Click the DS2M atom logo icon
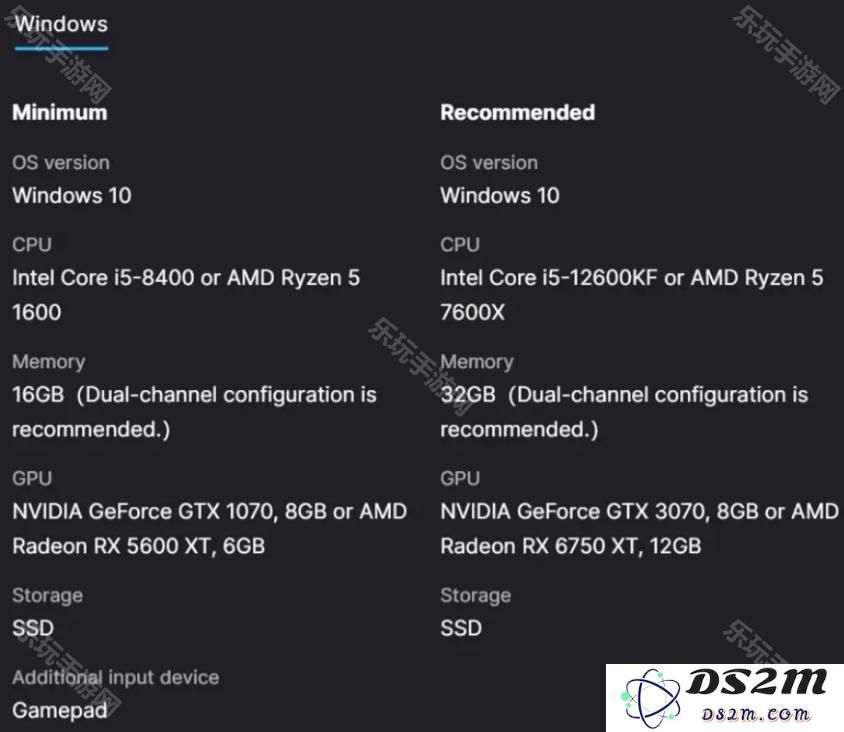This screenshot has width=844, height=732. click(x=650, y=698)
